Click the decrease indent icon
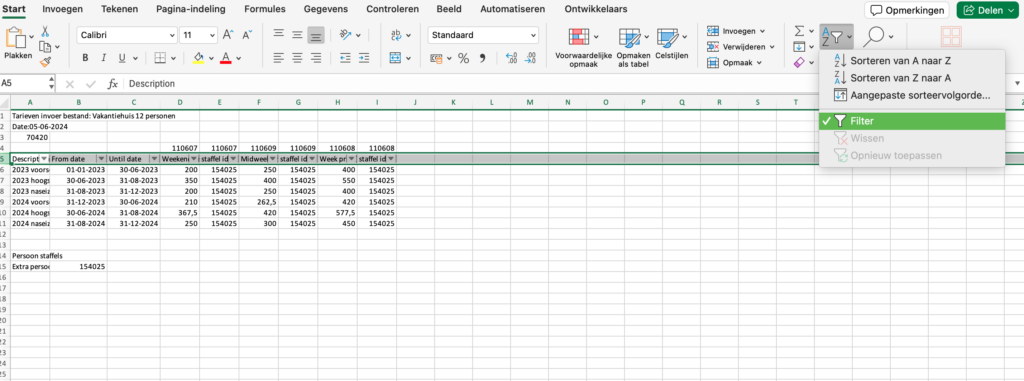The width and height of the screenshot is (1024, 381). point(345,58)
